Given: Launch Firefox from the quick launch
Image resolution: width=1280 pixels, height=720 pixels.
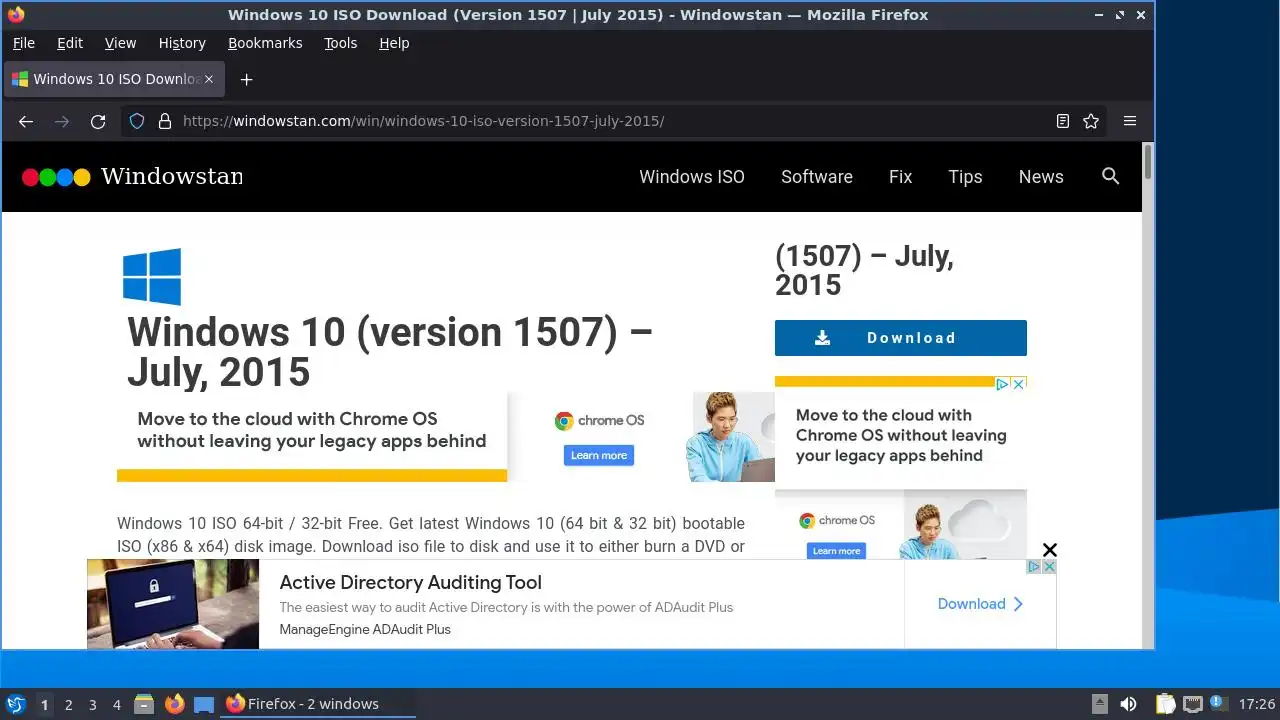Looking at the screenshot, I should pos(175,704).
